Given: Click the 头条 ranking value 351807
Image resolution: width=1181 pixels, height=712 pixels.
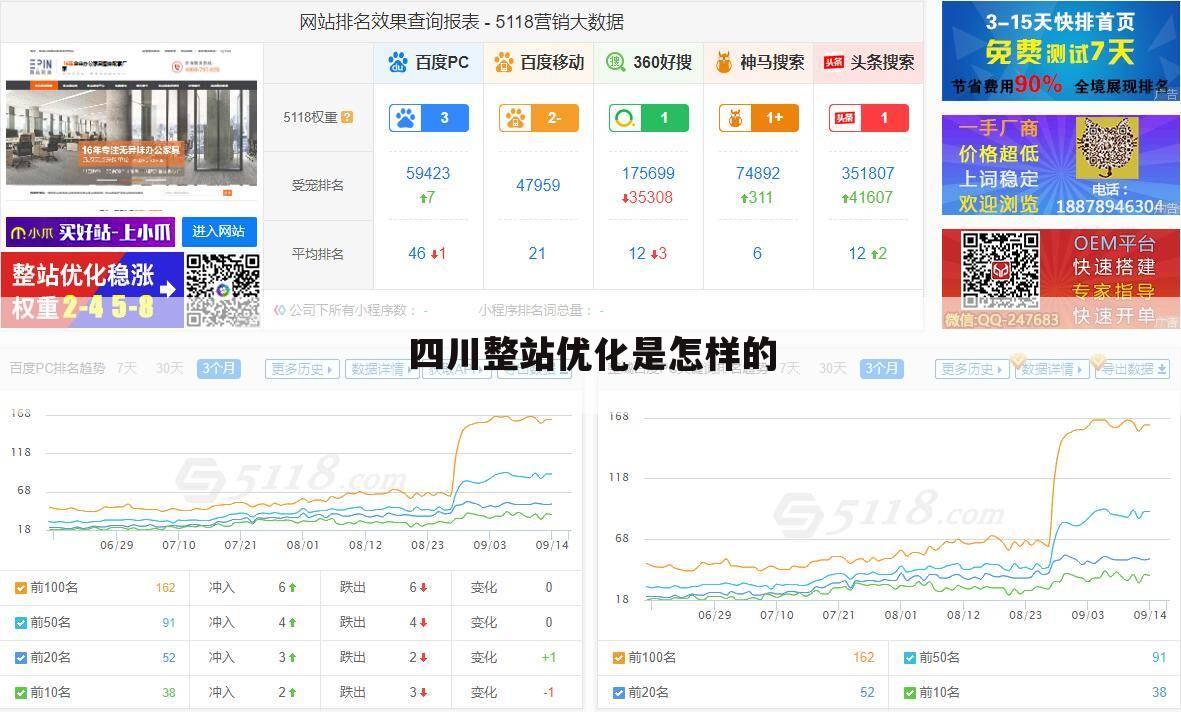Looking at the screenshot, I should coord(868,173).
